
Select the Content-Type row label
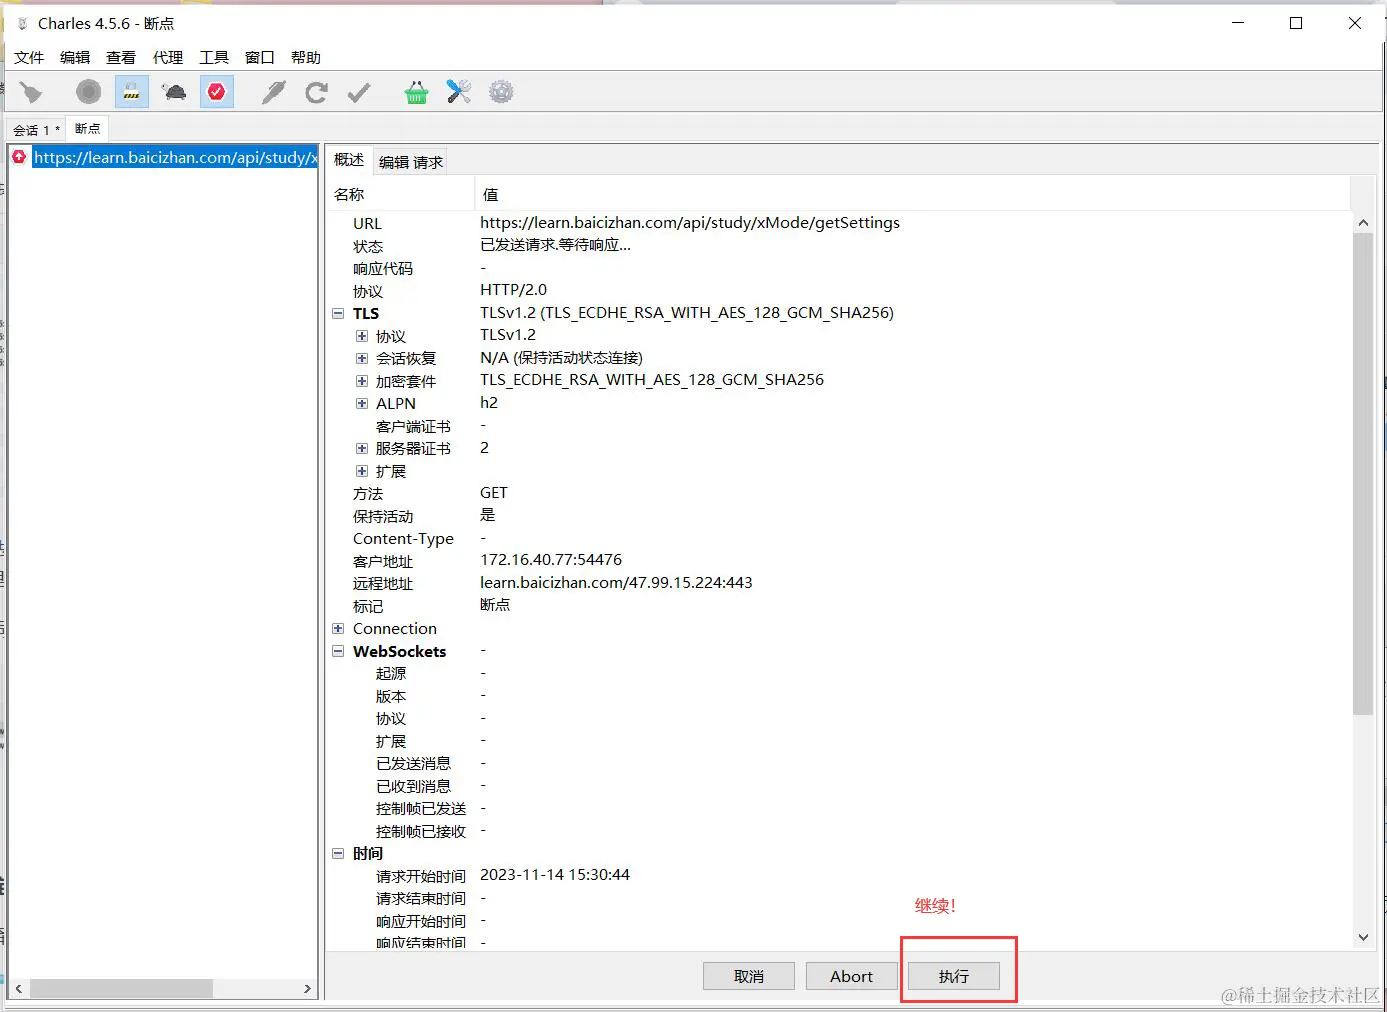[403, 538]
